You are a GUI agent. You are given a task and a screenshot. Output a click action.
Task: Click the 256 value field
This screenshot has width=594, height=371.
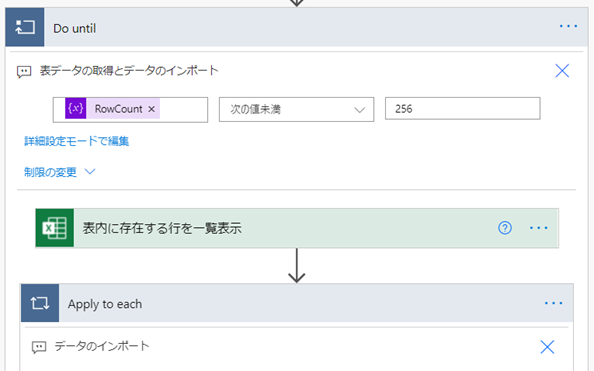tap(463, 109)
